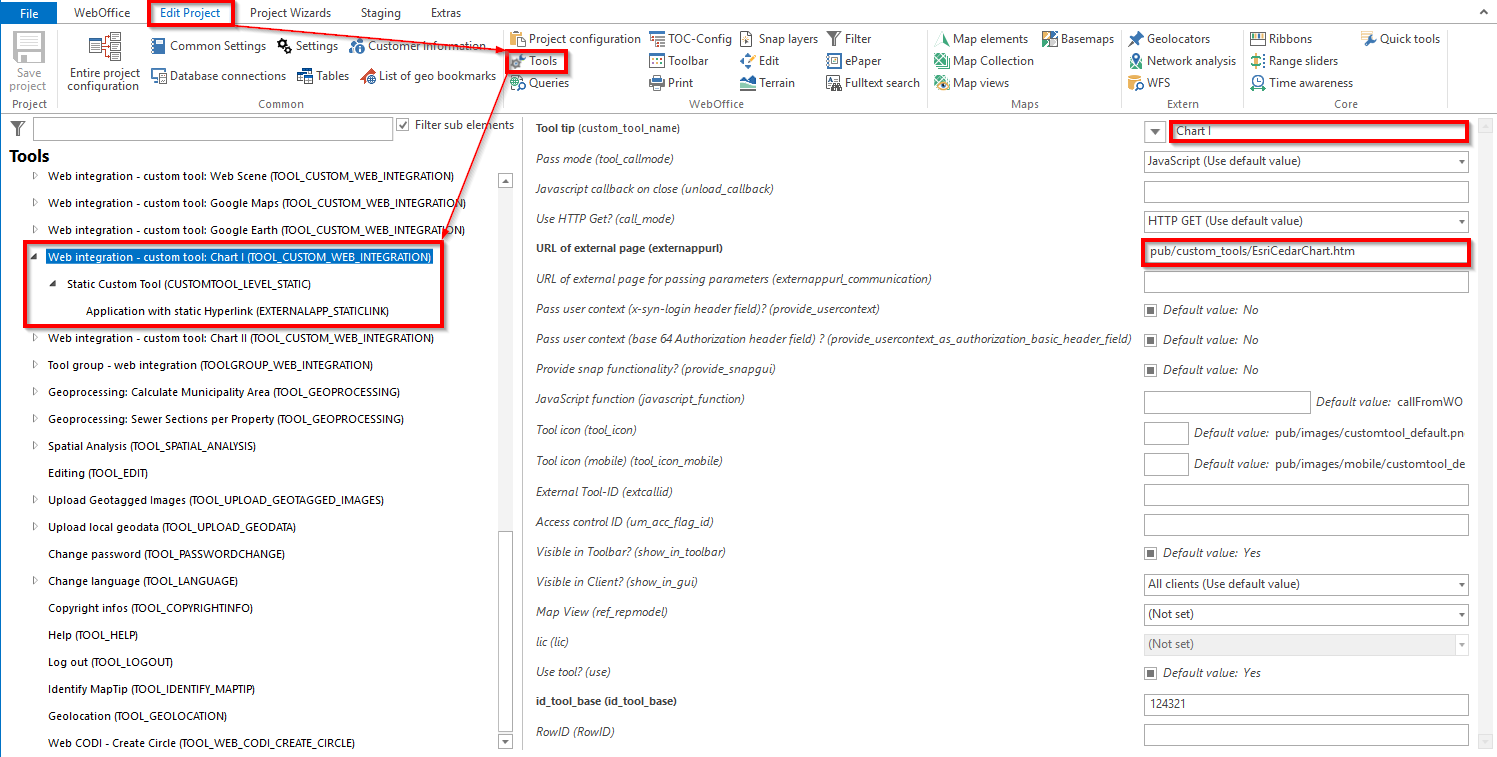Open the Network analysis tool
The image size is (1497, 757).
pos(1182,60)
